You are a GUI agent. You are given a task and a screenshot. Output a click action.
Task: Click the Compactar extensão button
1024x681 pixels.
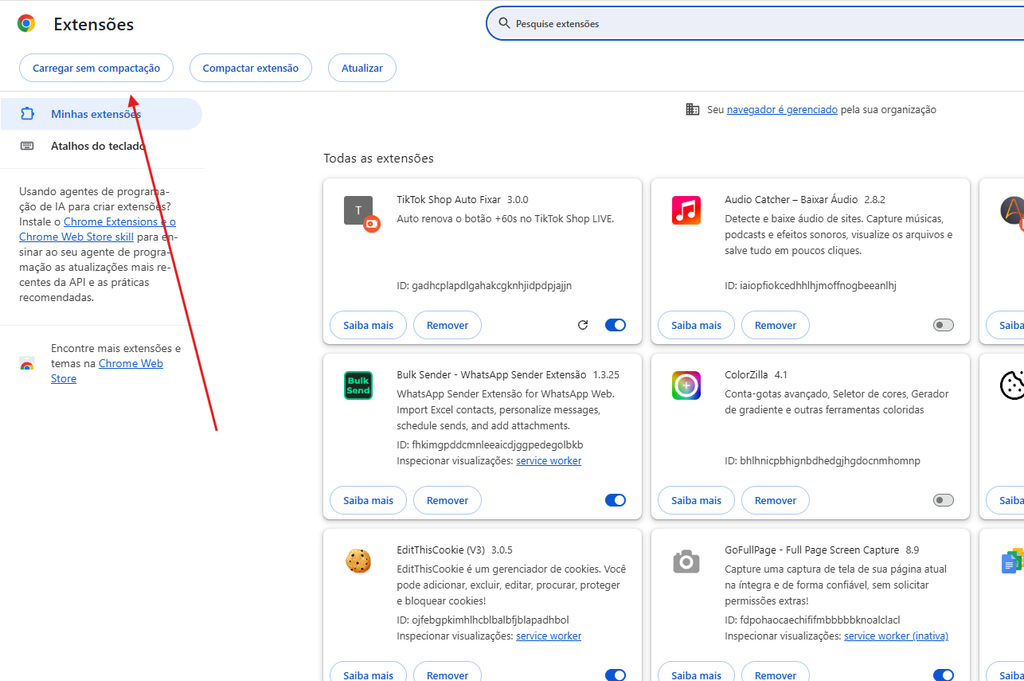250,68
